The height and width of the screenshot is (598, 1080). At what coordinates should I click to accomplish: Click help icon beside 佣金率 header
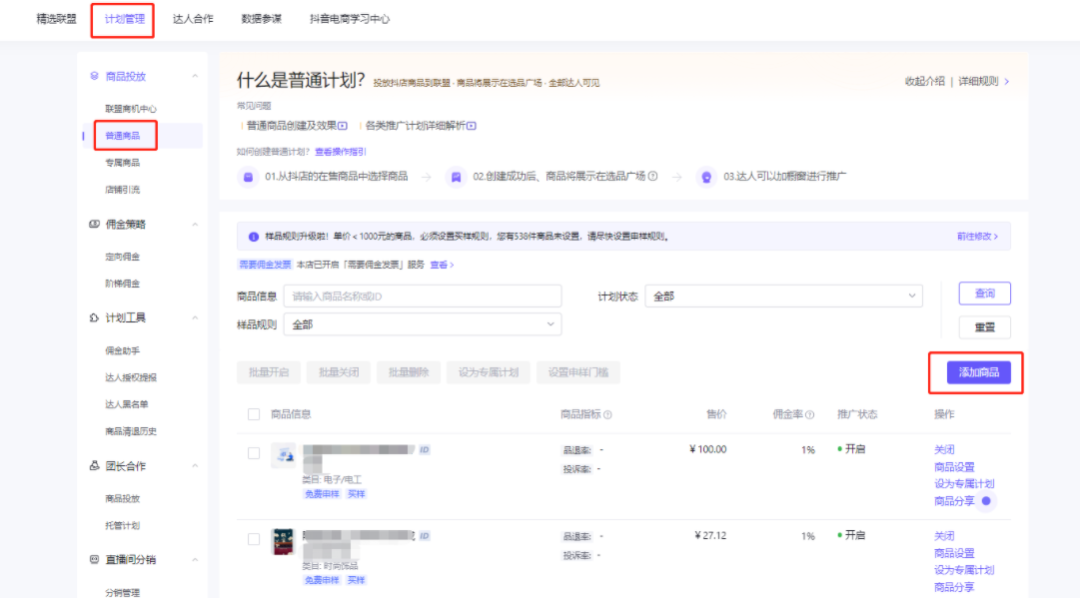(810, 415)
